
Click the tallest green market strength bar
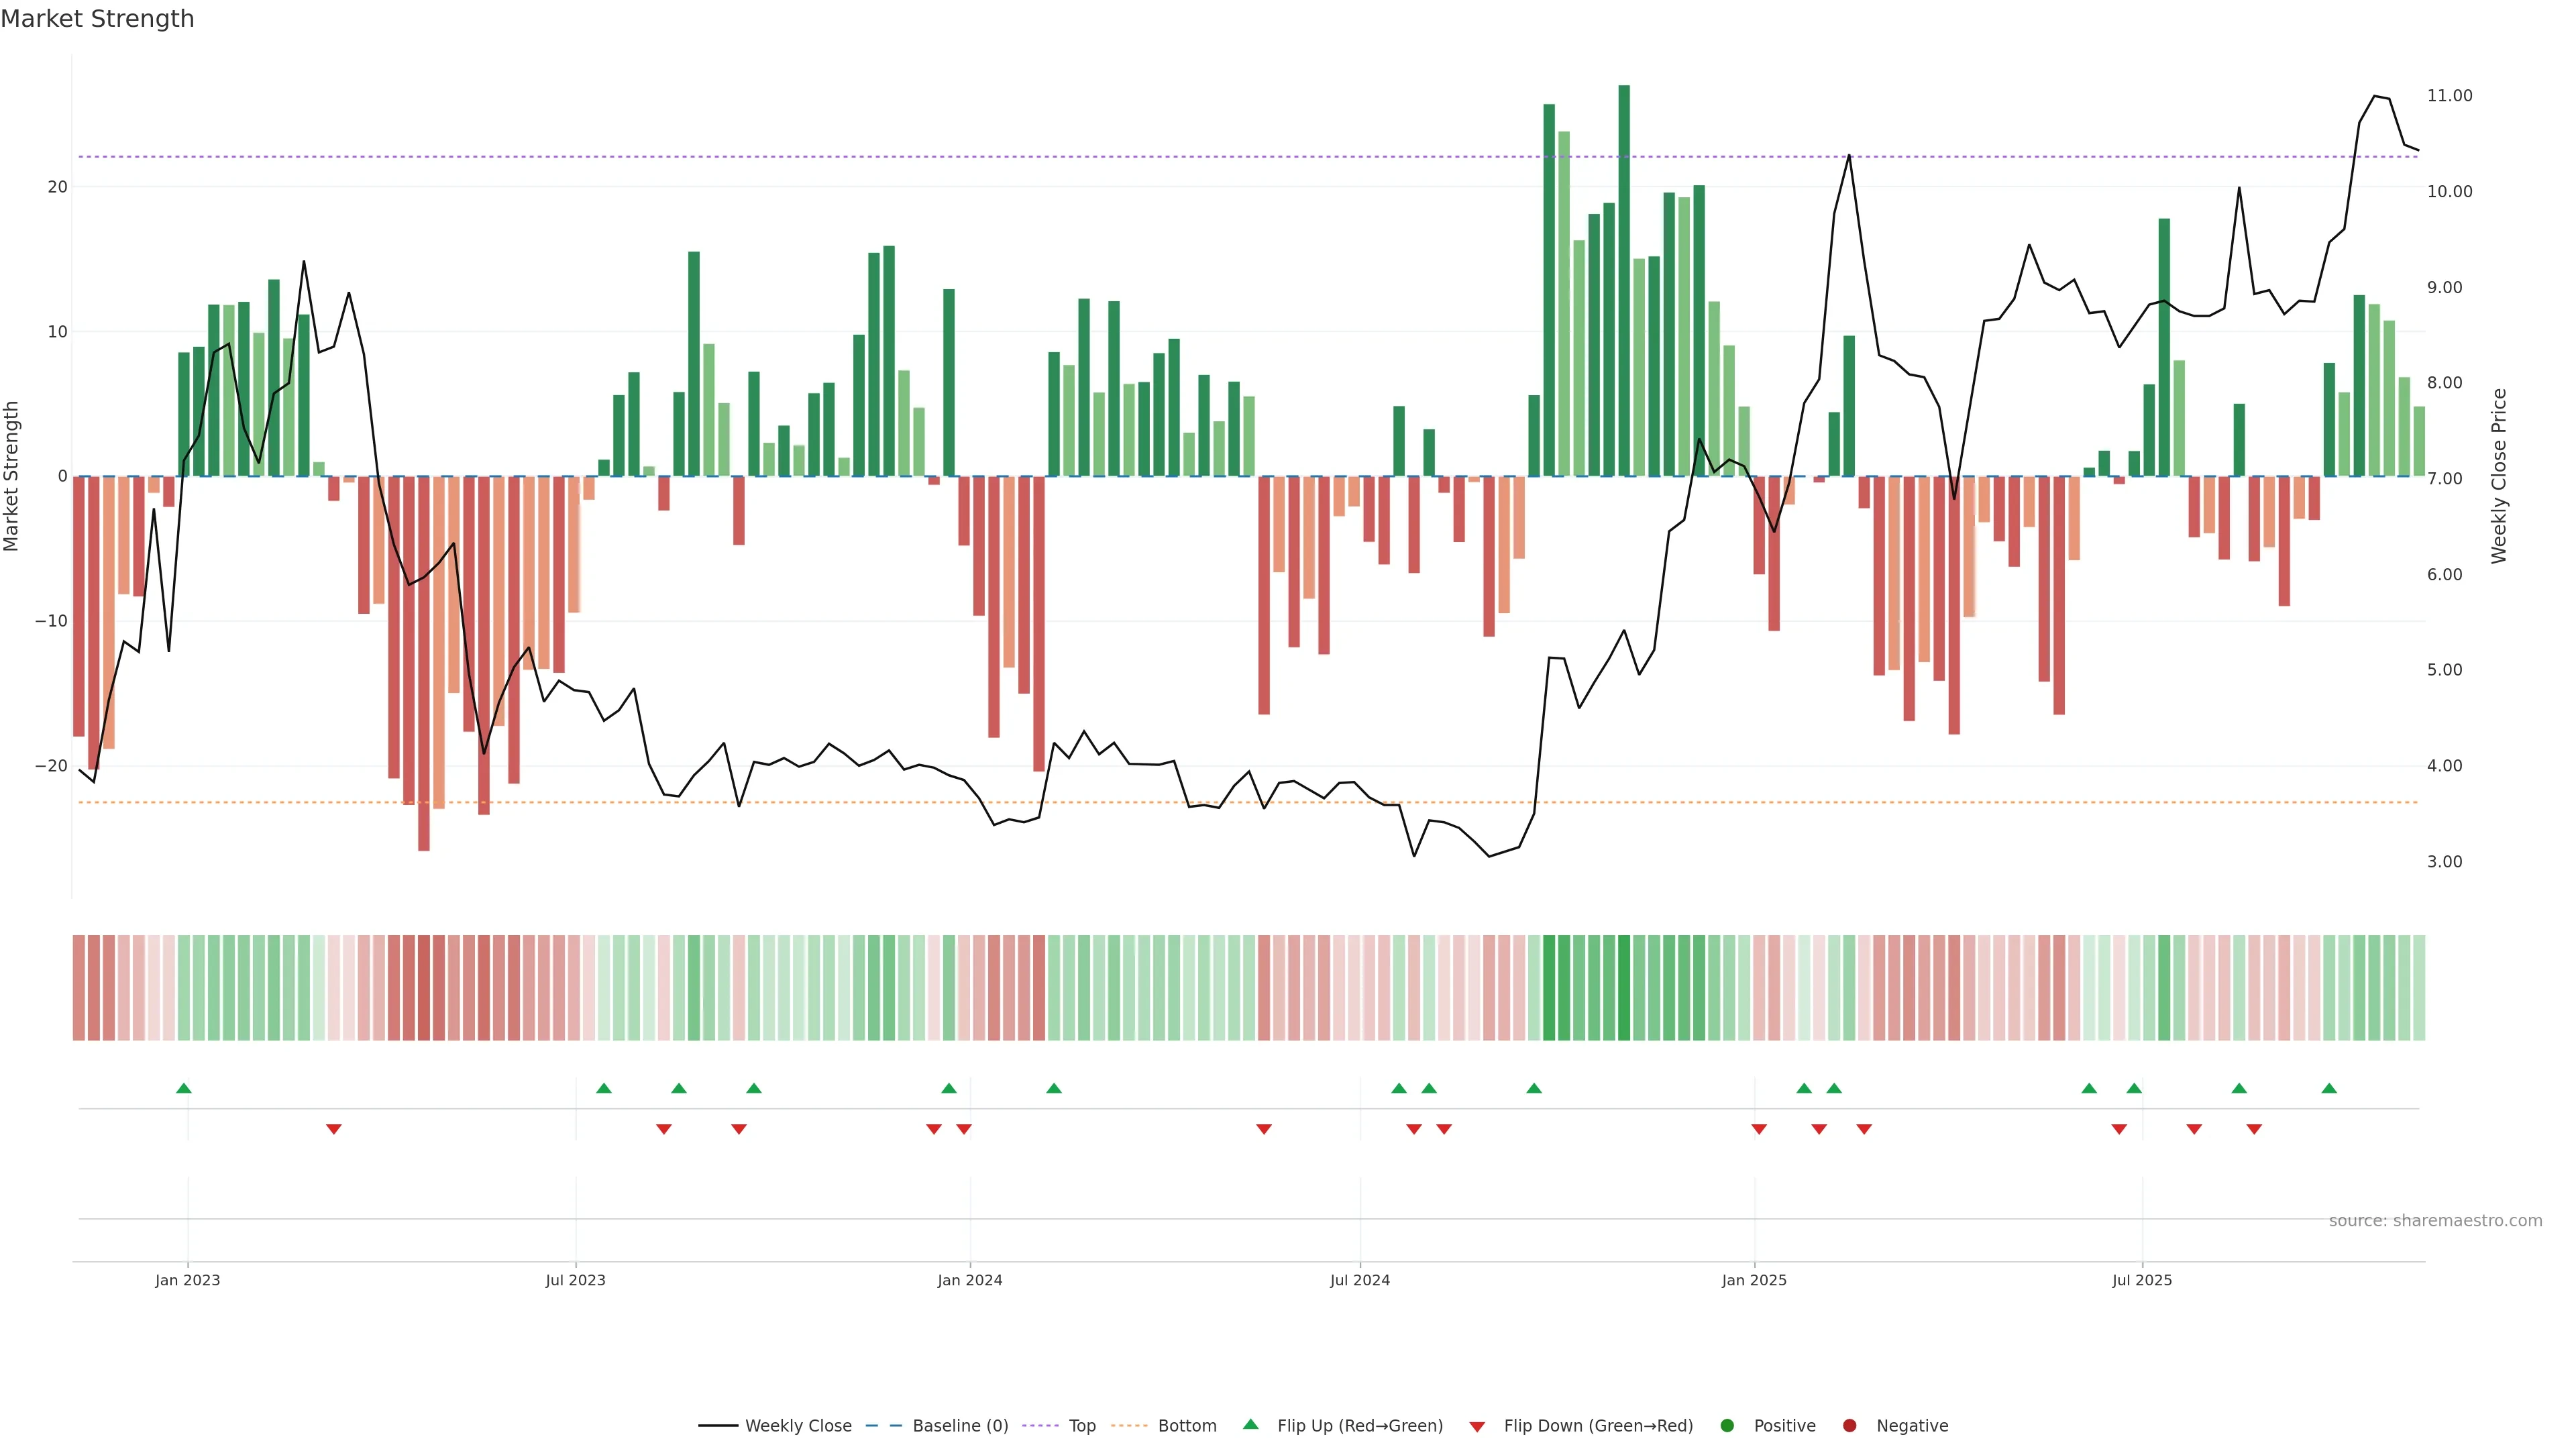[1624, 280]
